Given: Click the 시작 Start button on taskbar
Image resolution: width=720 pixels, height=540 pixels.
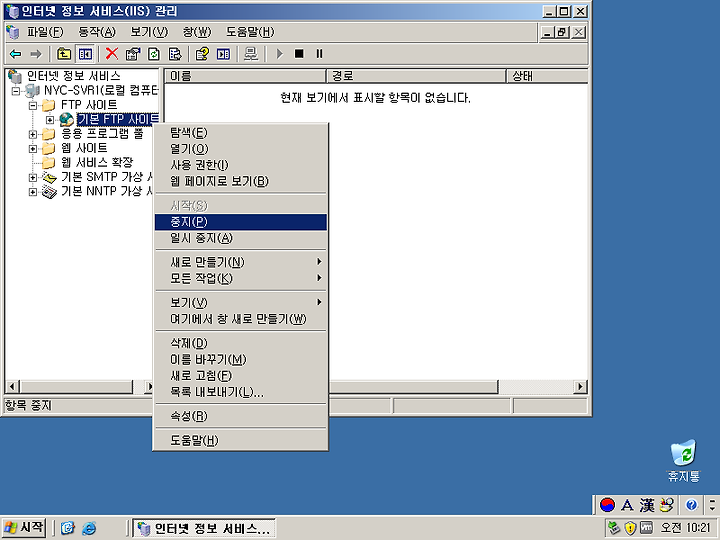Looking at the screenshot, I should (23, 528).
